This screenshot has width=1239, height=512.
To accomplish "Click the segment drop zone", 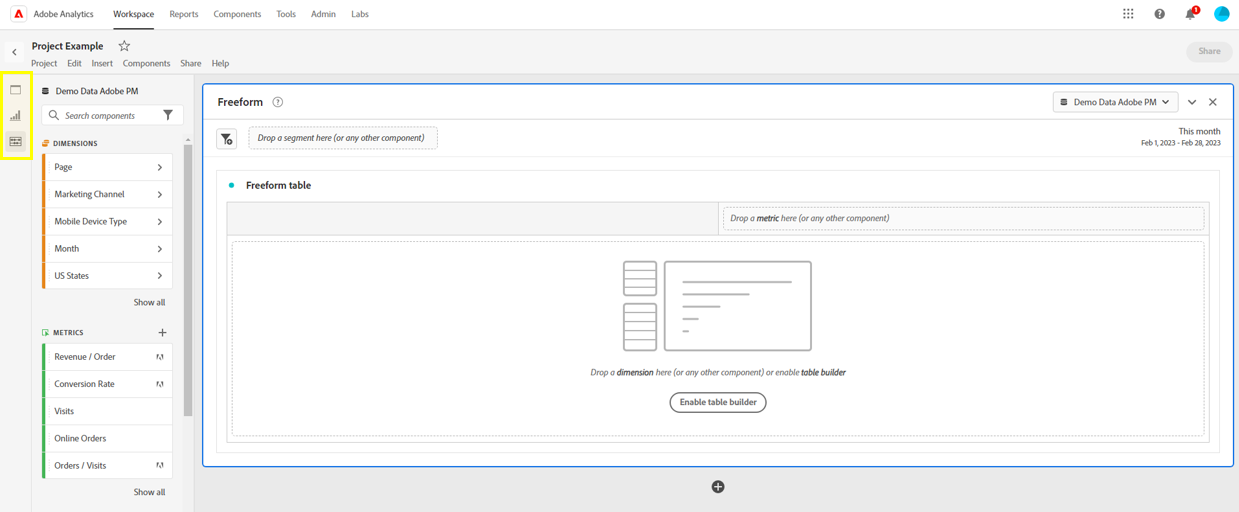I will tap(343, 138).
